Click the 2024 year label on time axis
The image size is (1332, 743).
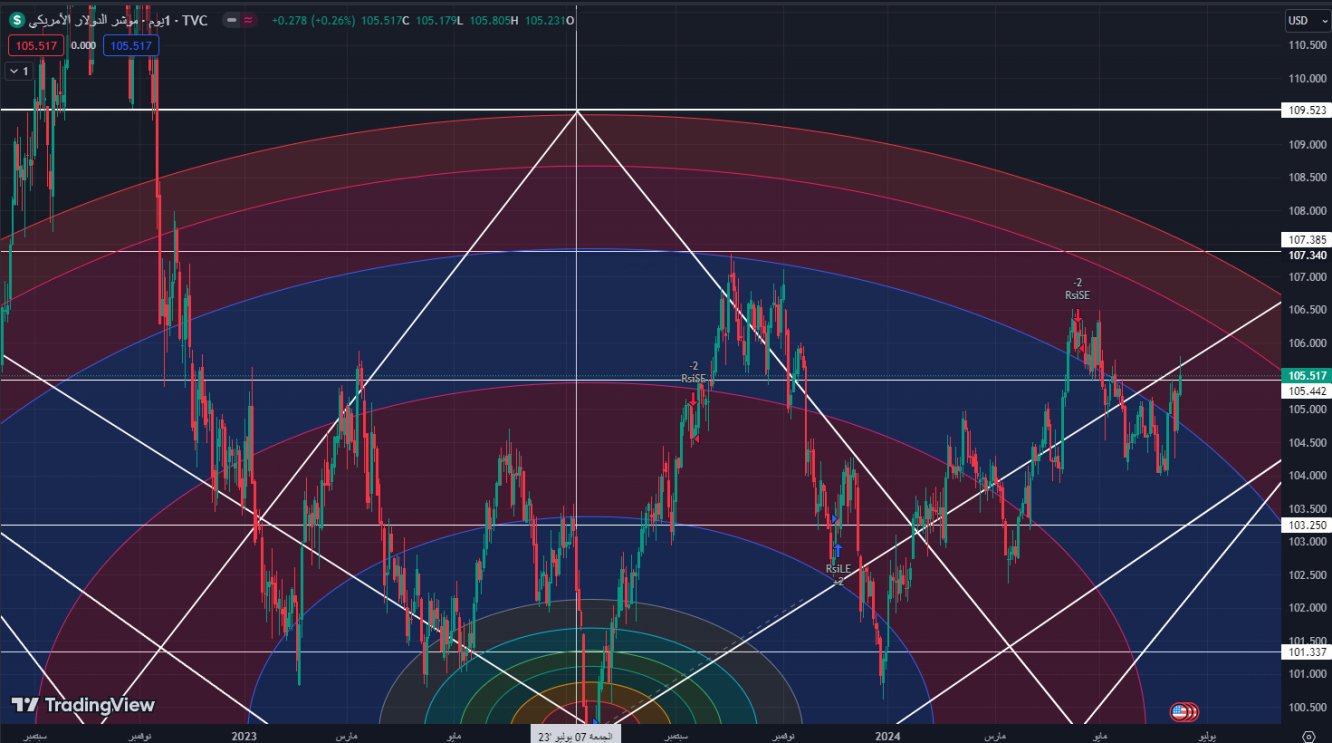887,735
